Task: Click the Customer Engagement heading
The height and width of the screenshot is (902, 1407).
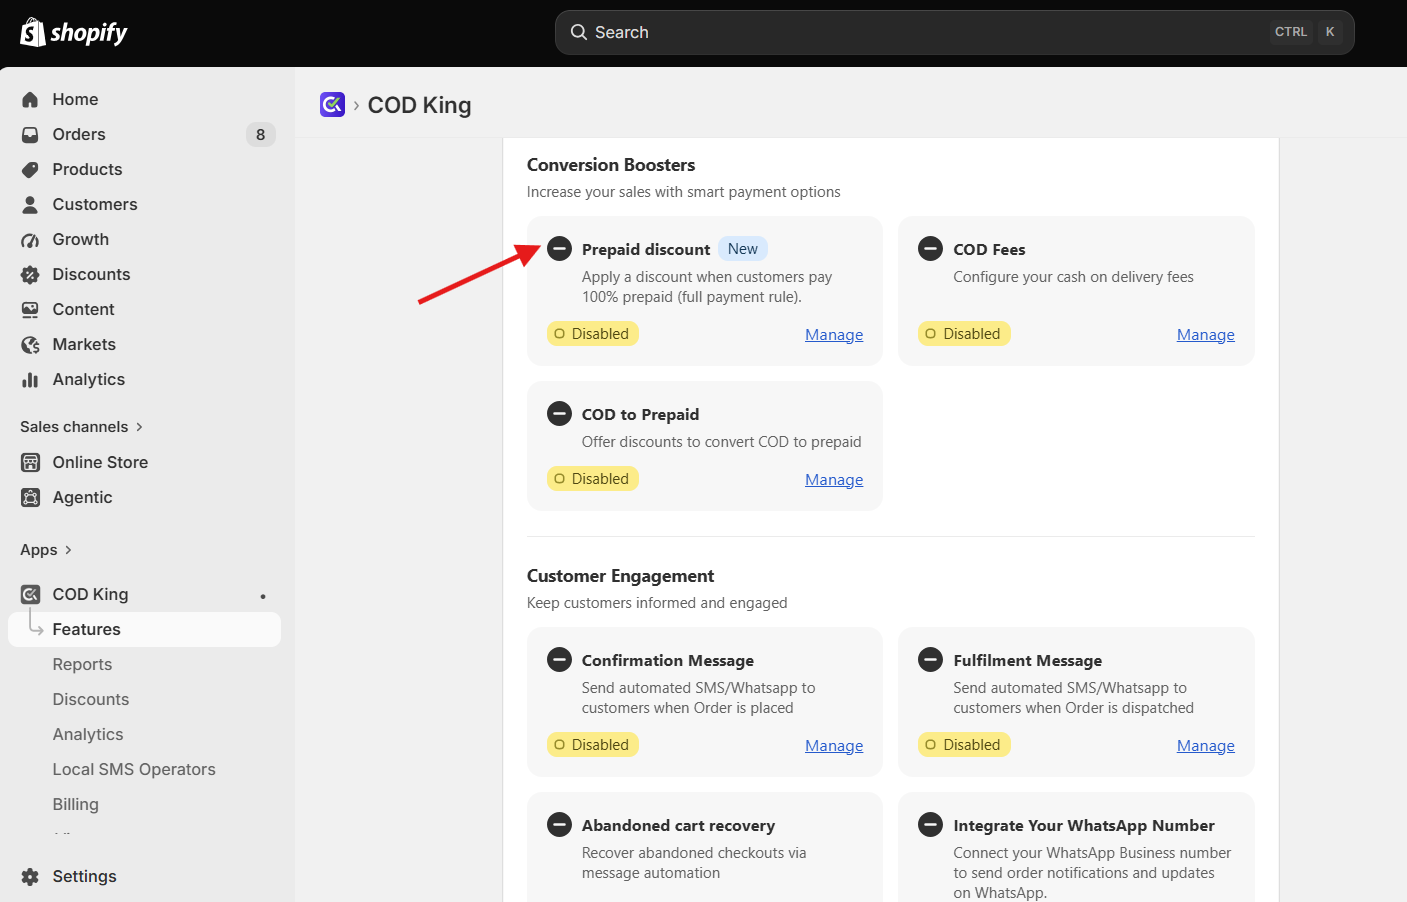Action: point(620,576)
